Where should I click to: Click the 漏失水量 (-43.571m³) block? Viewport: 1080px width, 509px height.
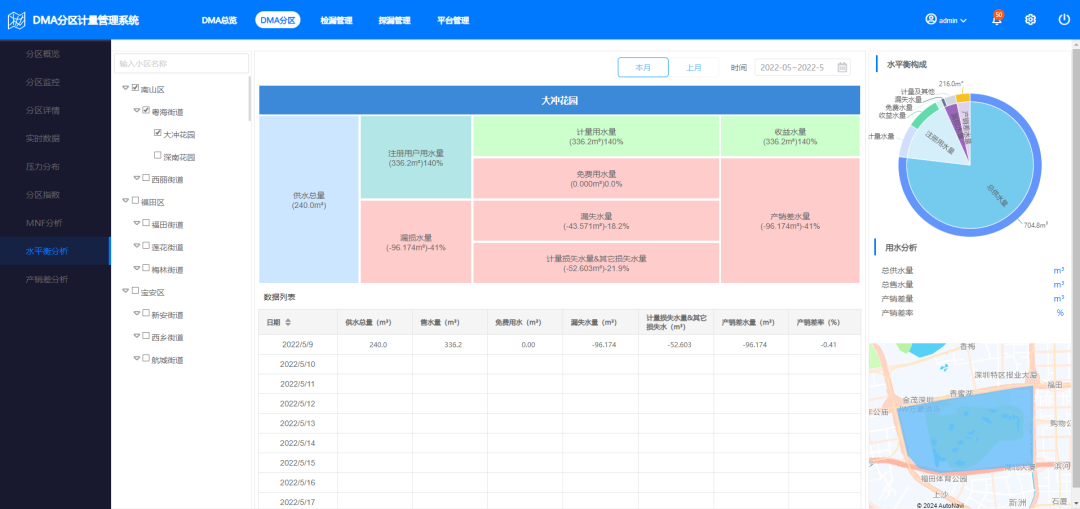596,220
